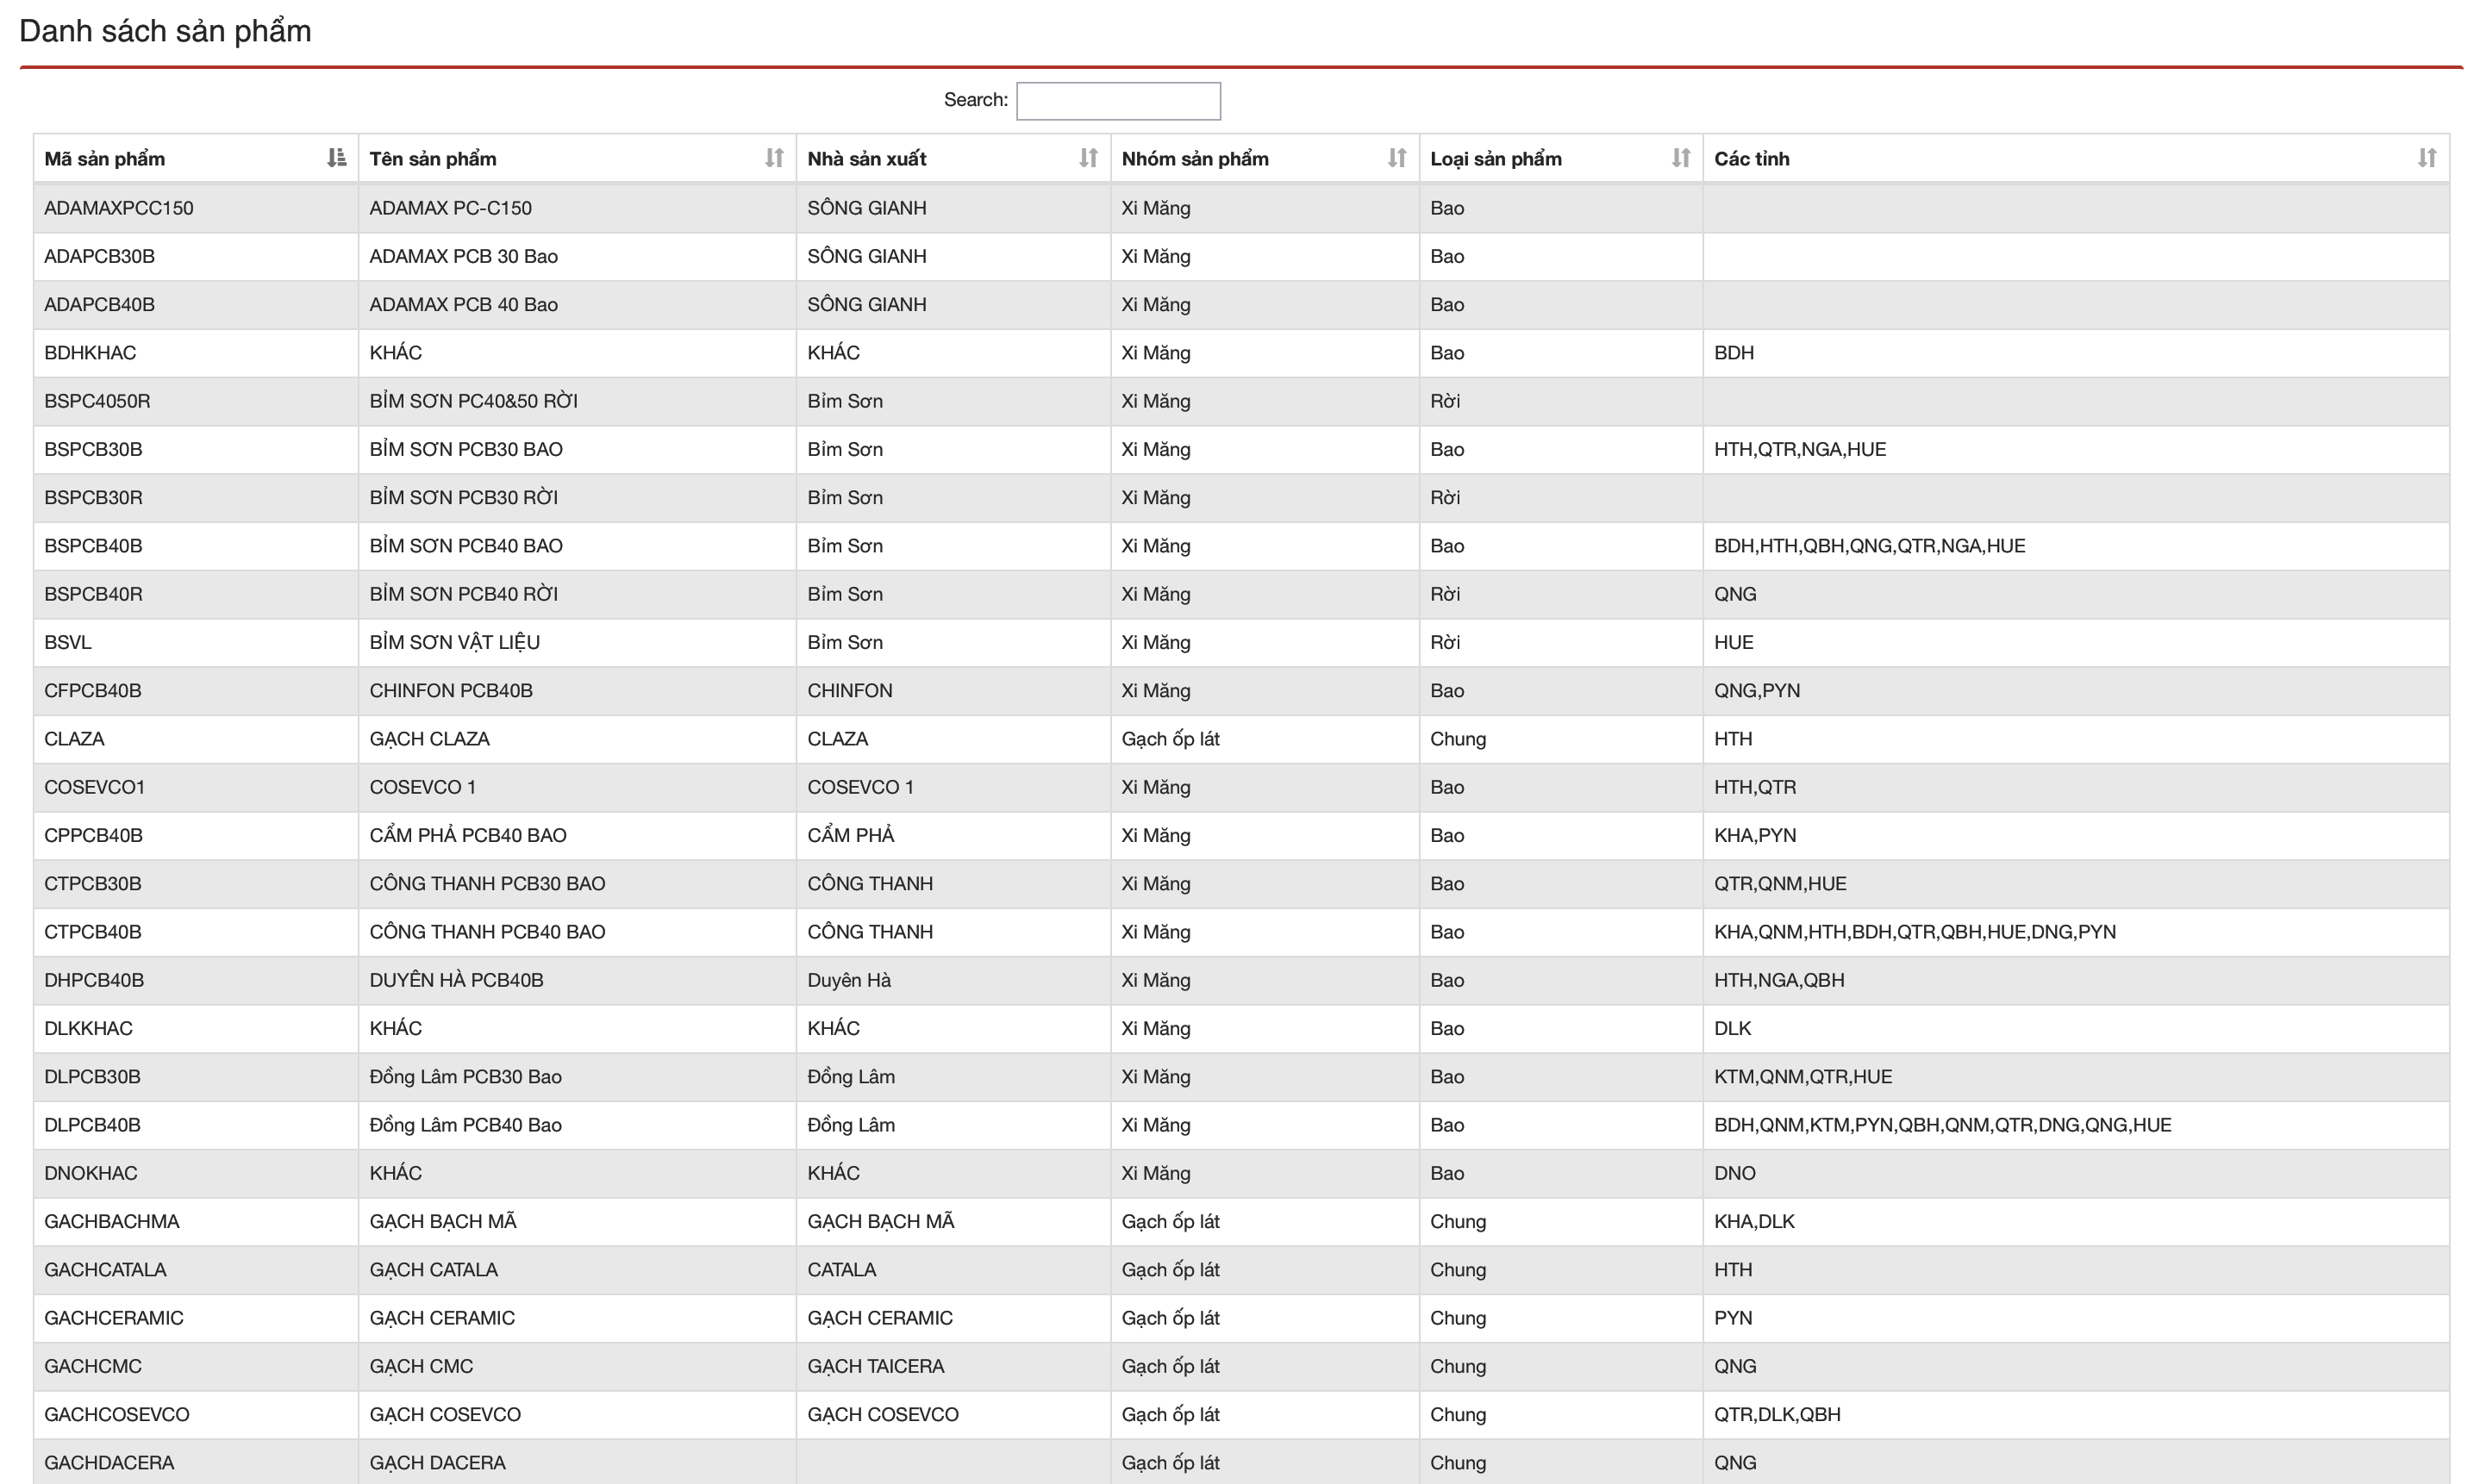
Task: Select the CTPCB40B product code
Action: [92, 932]
